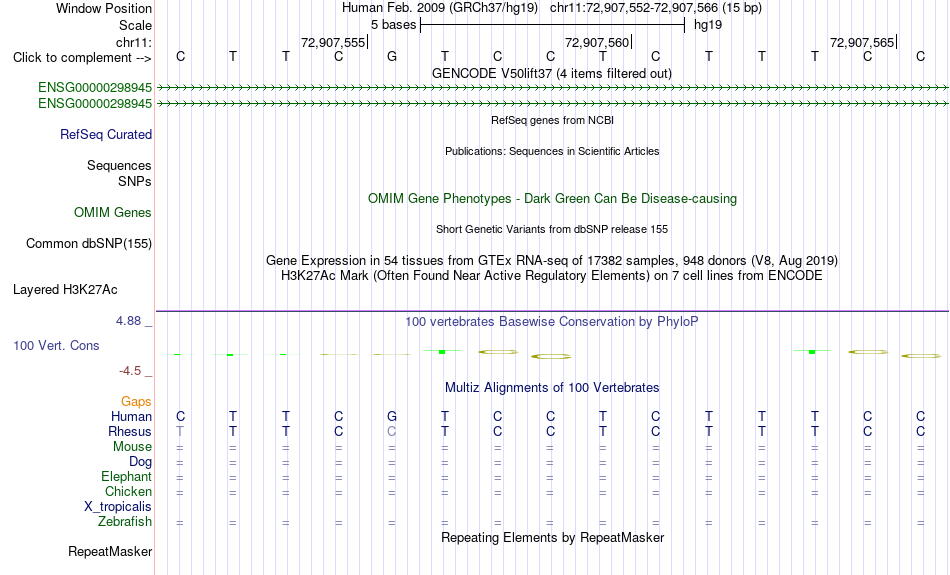950x575 pixels.
Task: Click the 72,907,565 position marker
Action: point(863,42)
